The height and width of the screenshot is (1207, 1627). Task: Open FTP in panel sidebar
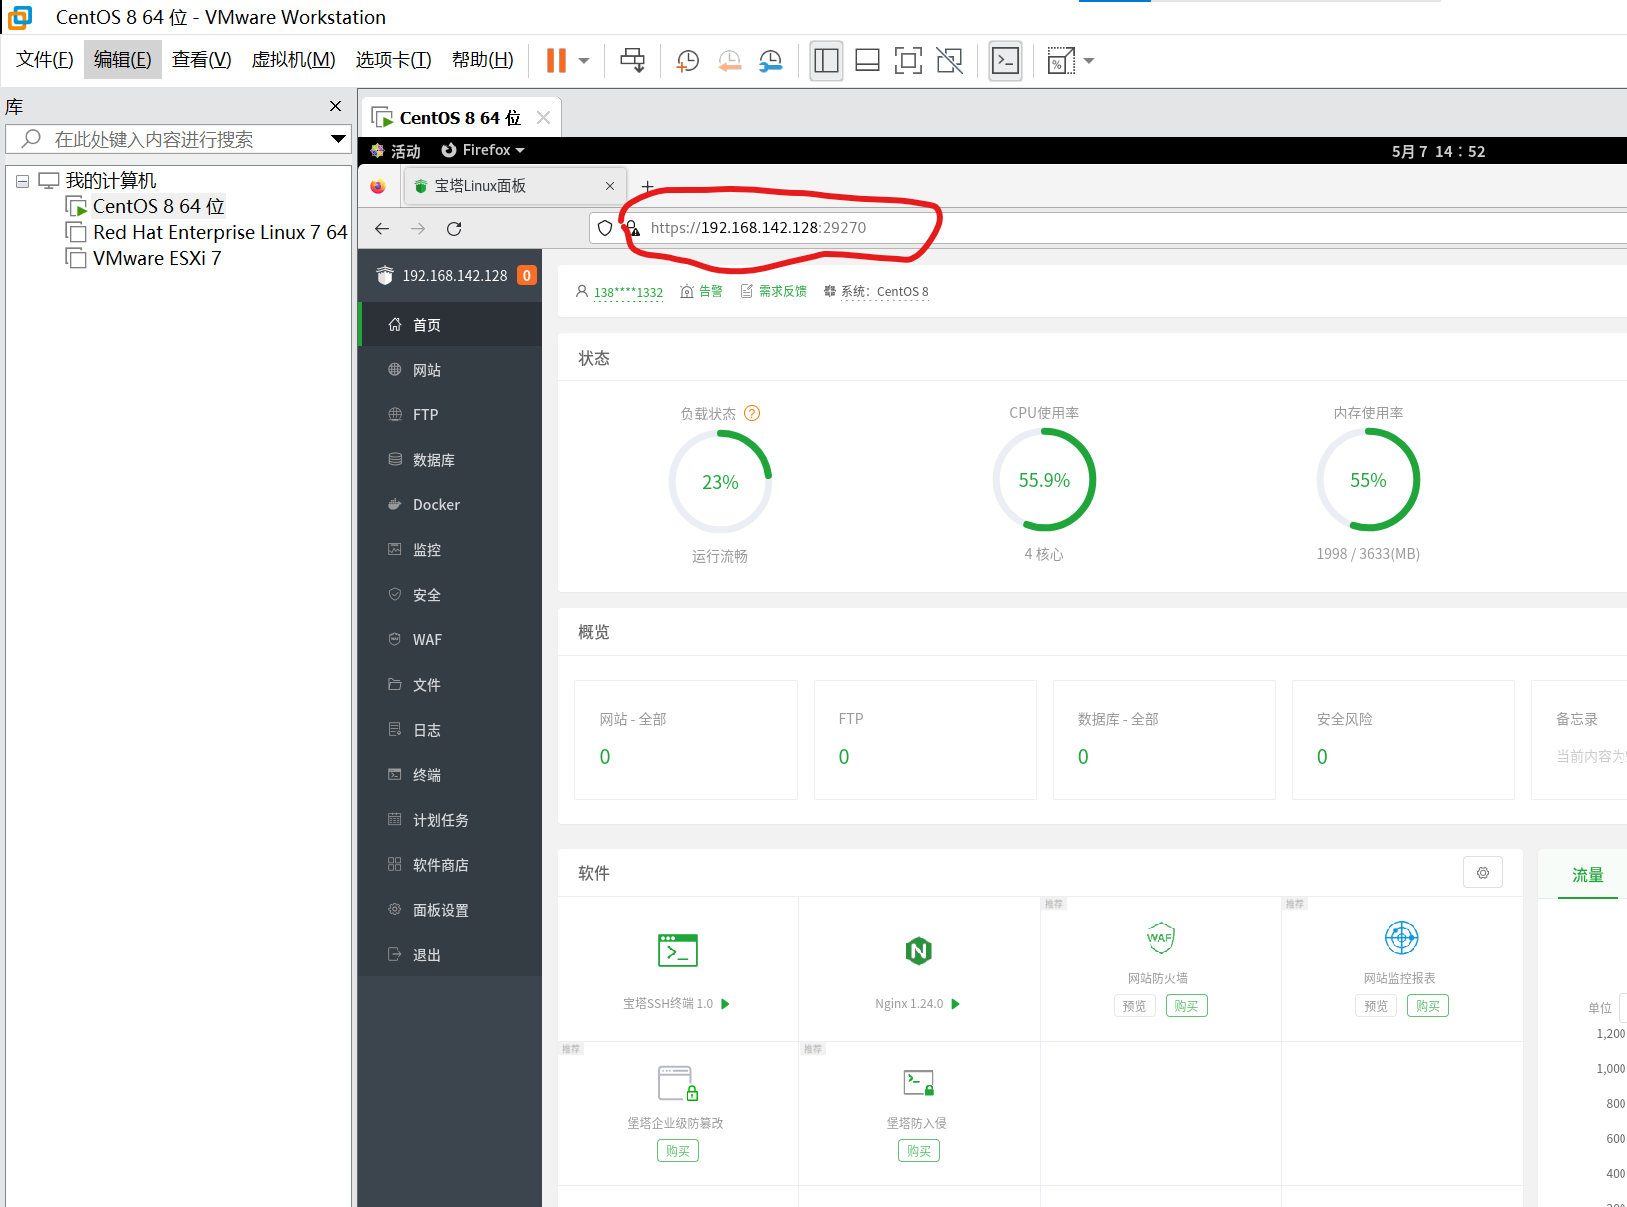[x=450, y=414]
